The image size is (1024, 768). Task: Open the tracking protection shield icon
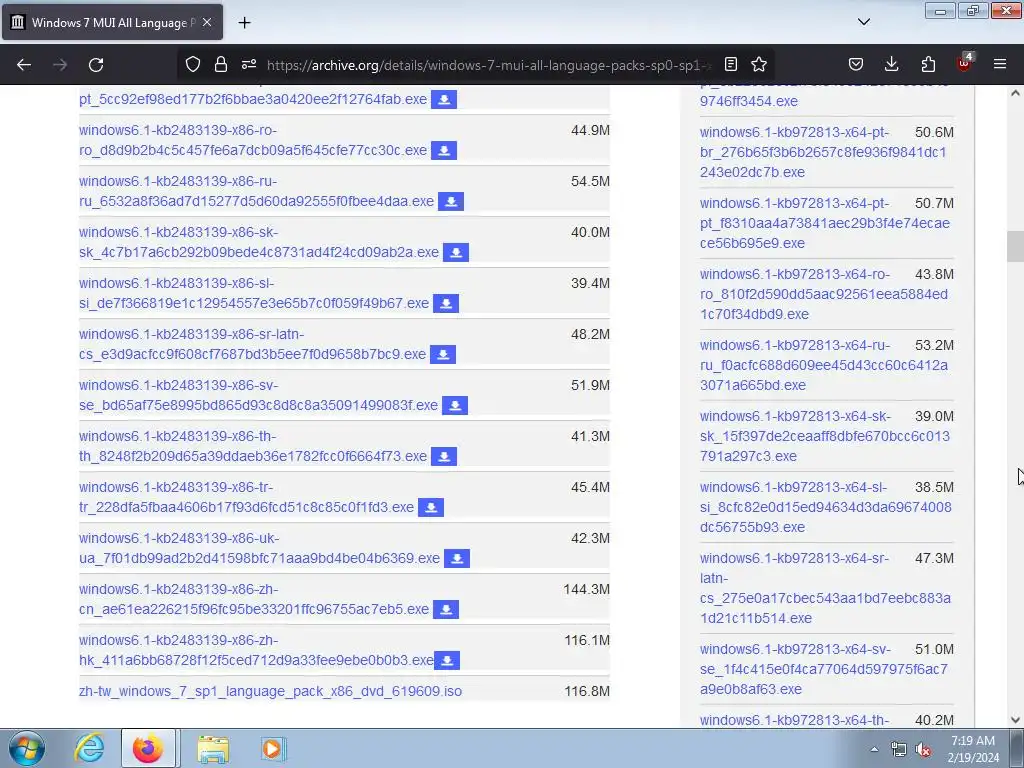pyautogui.click(x=193, y=64)
